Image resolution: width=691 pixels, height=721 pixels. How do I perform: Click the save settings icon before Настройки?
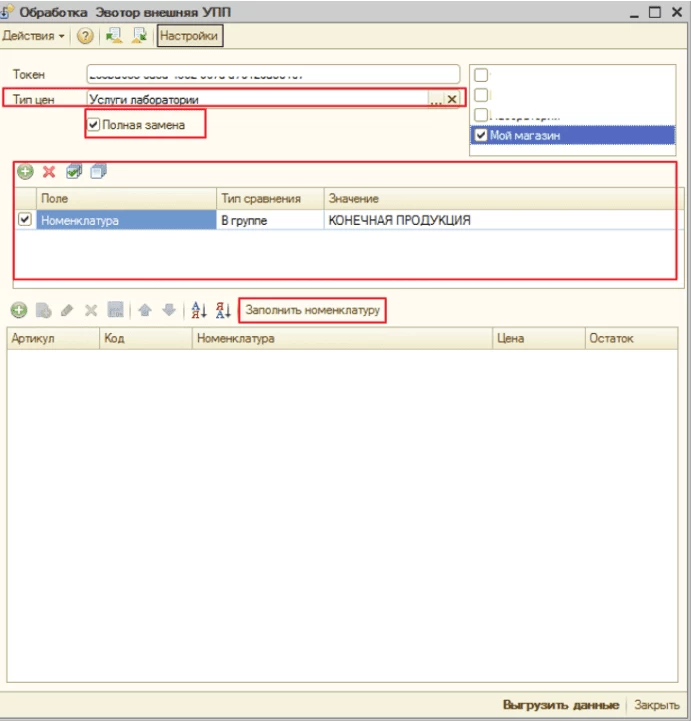[x=139, y=36]
